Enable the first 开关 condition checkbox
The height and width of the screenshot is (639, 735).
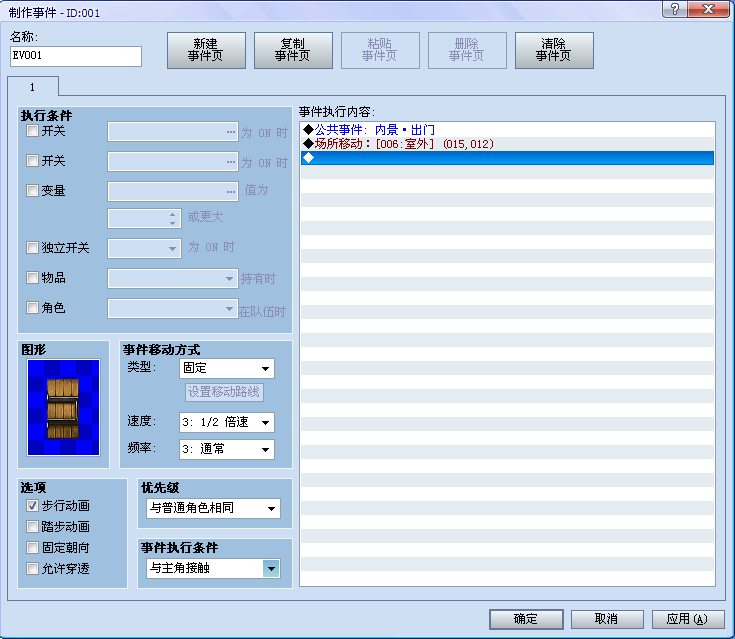[33, 131]
